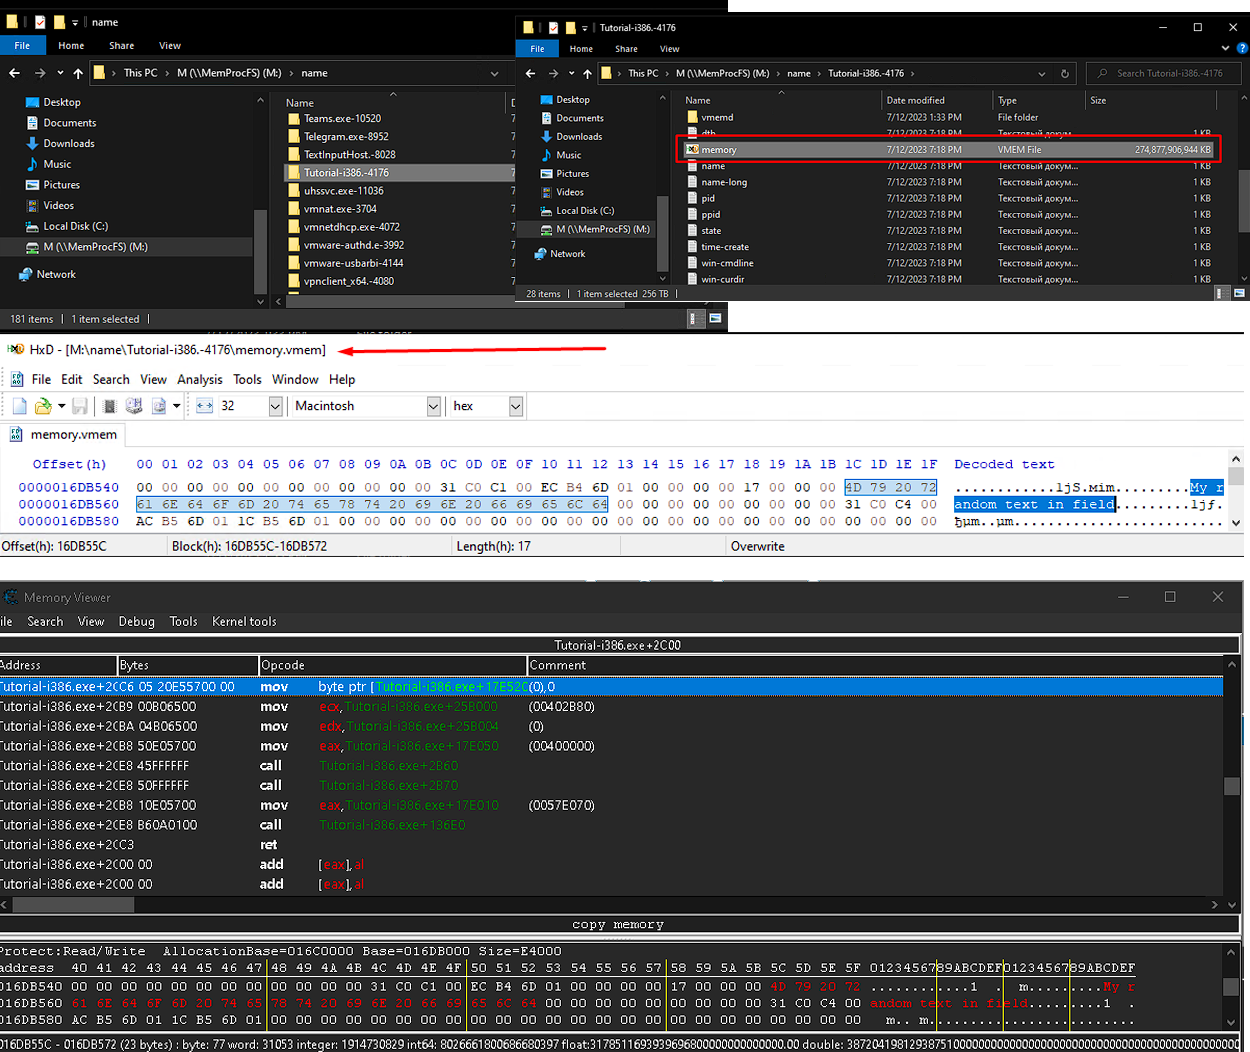
Task: Click the Open RAM chip icon in HxD
Action: coord(110,406)
